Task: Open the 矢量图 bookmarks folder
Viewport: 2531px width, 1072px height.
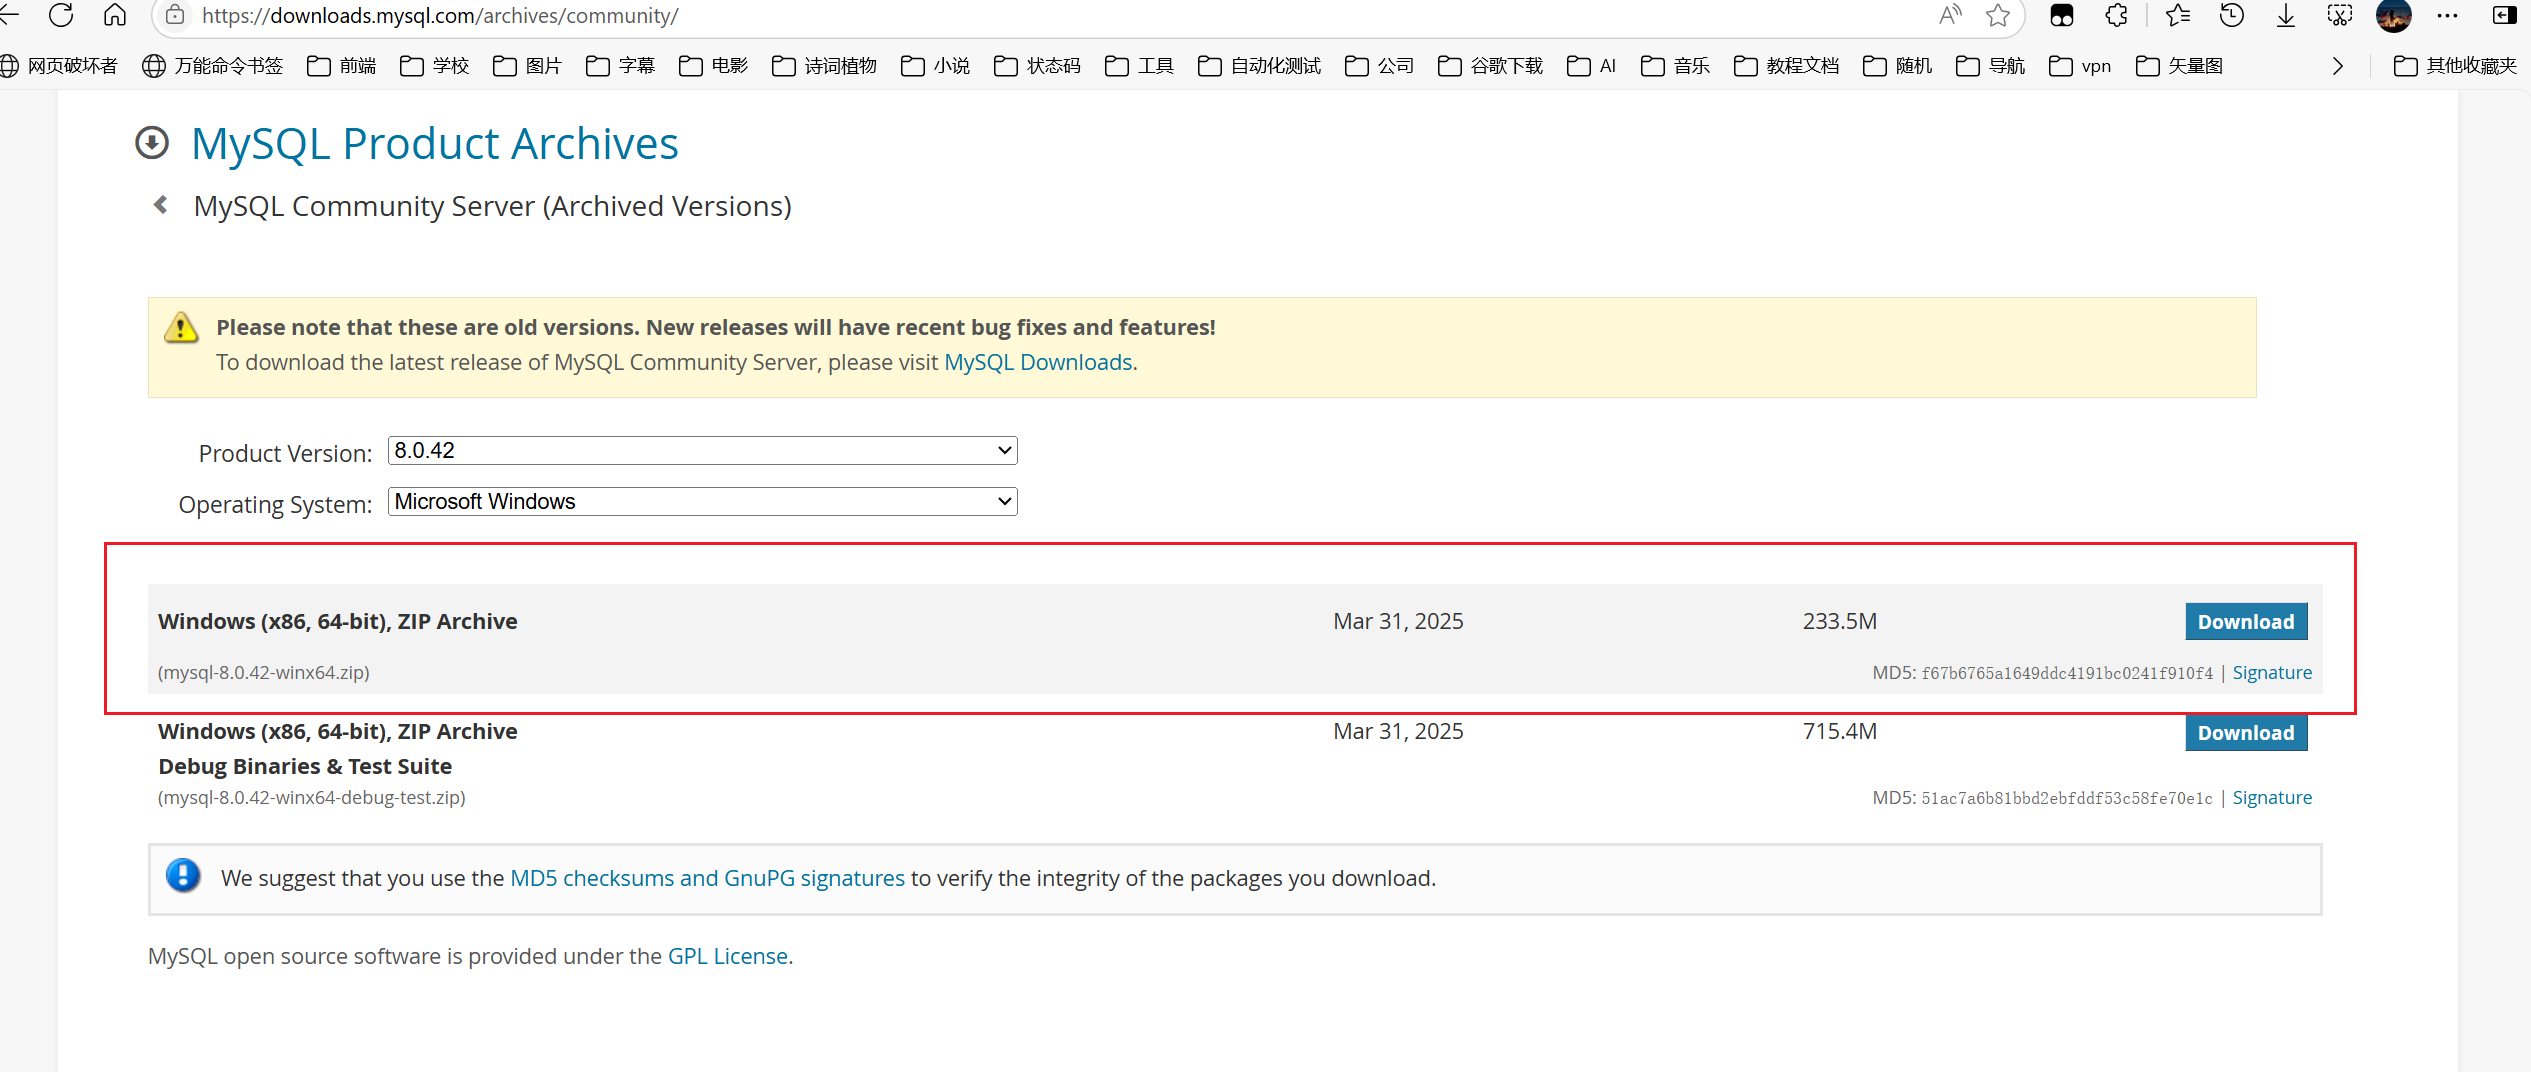Action: (x=2180, y=66)
